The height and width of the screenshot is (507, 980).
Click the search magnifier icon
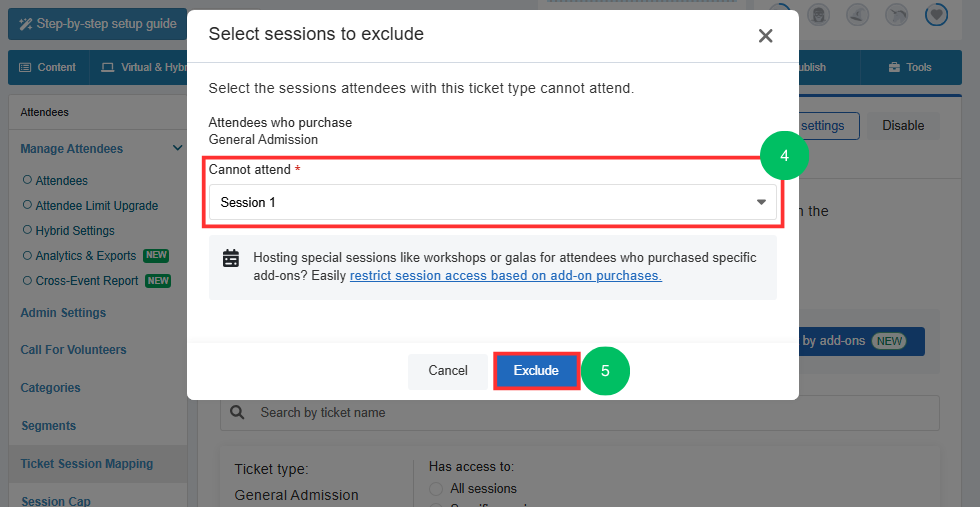(238, 413)
